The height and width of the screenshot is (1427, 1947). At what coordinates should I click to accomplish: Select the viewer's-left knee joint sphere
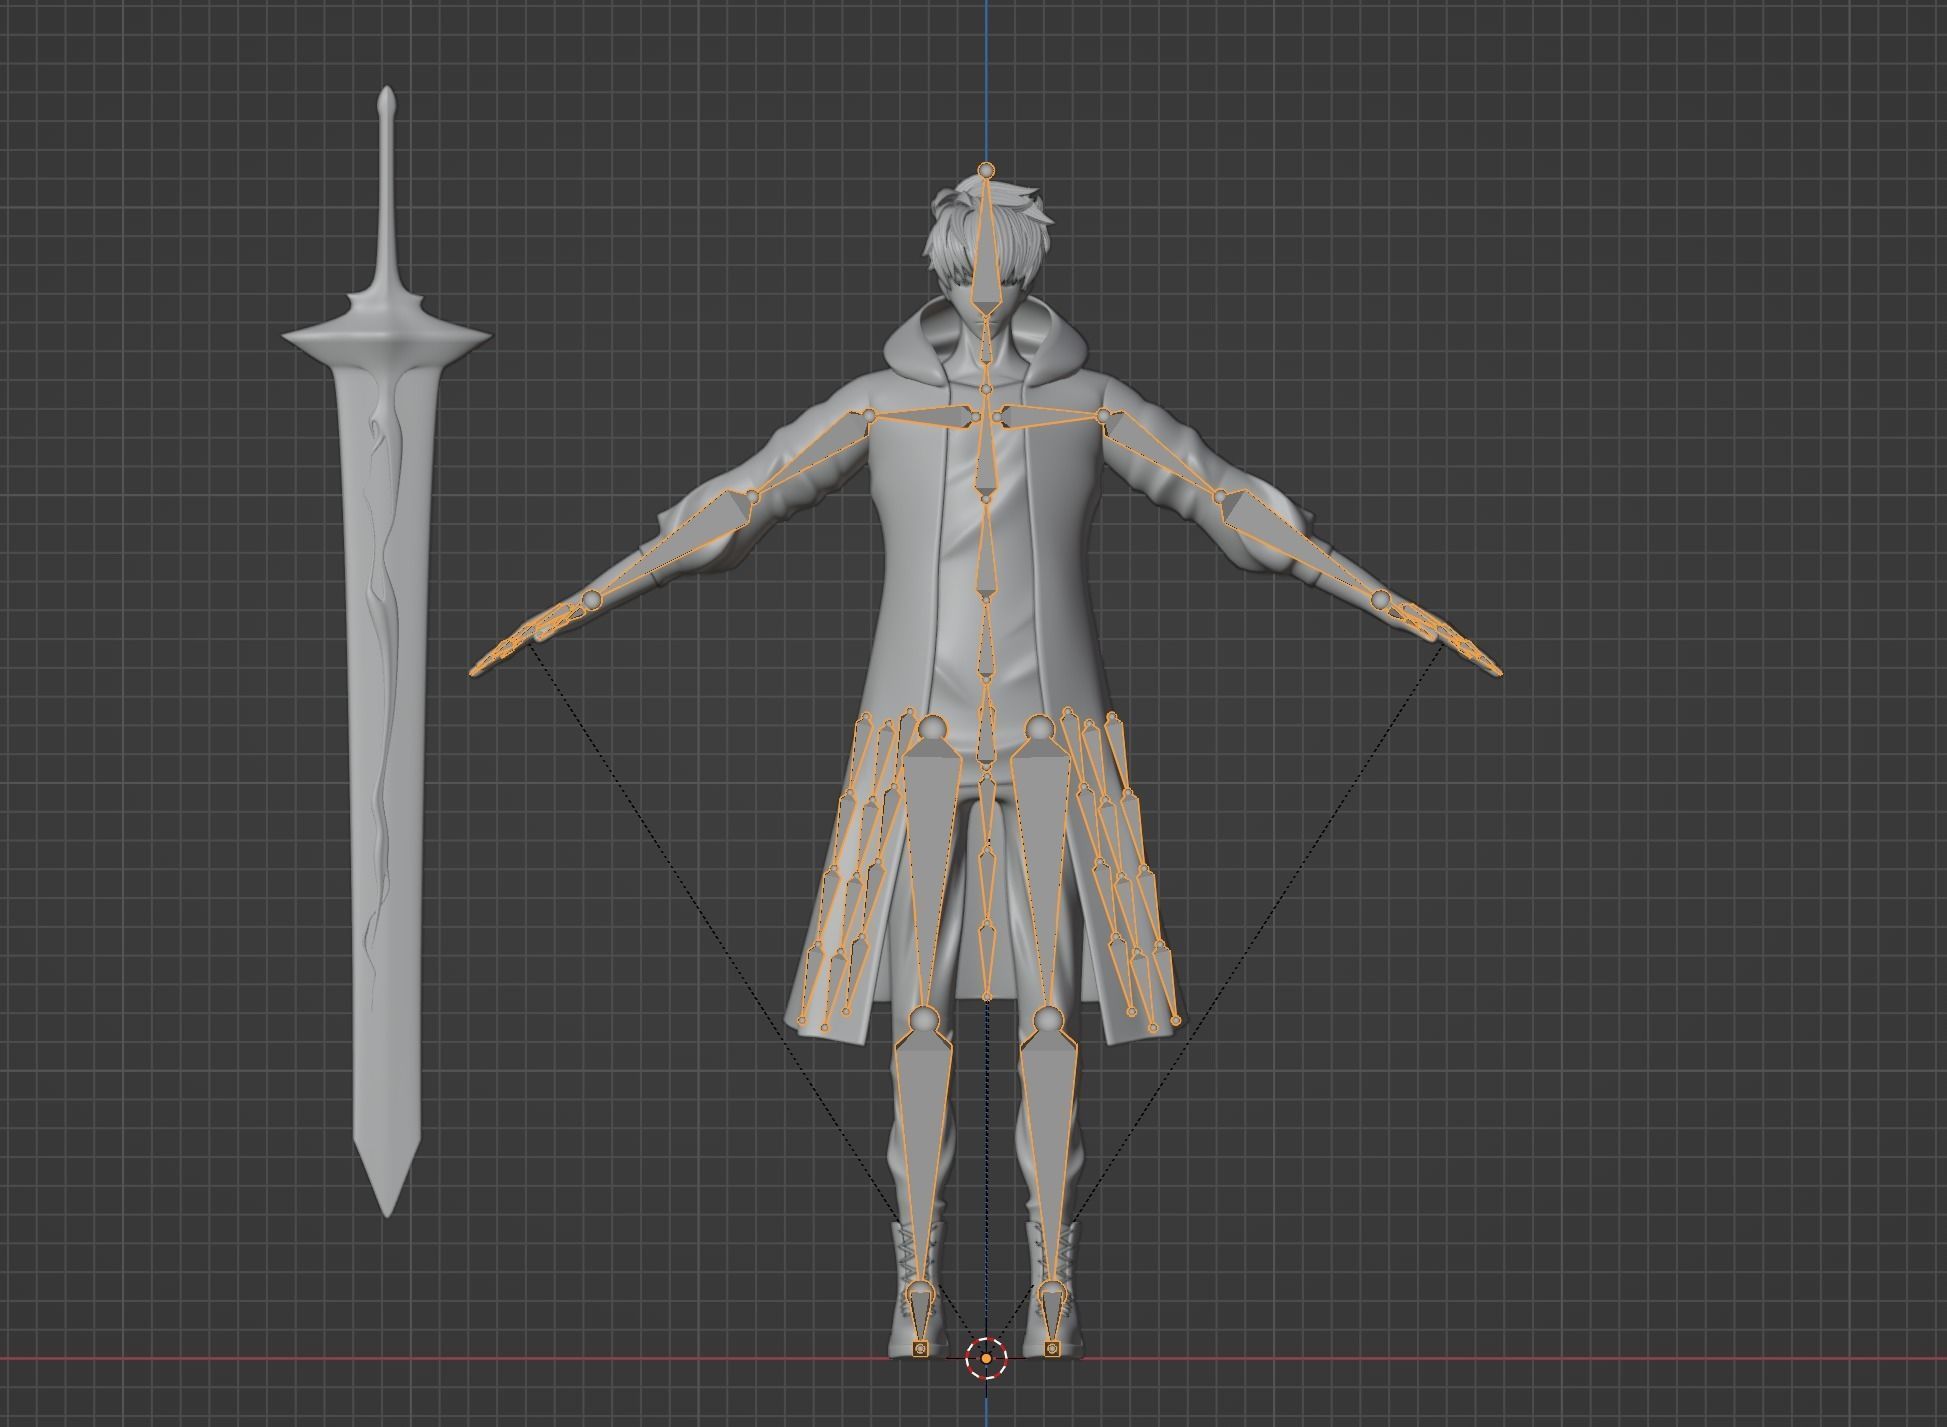(x=923, y=1020)
